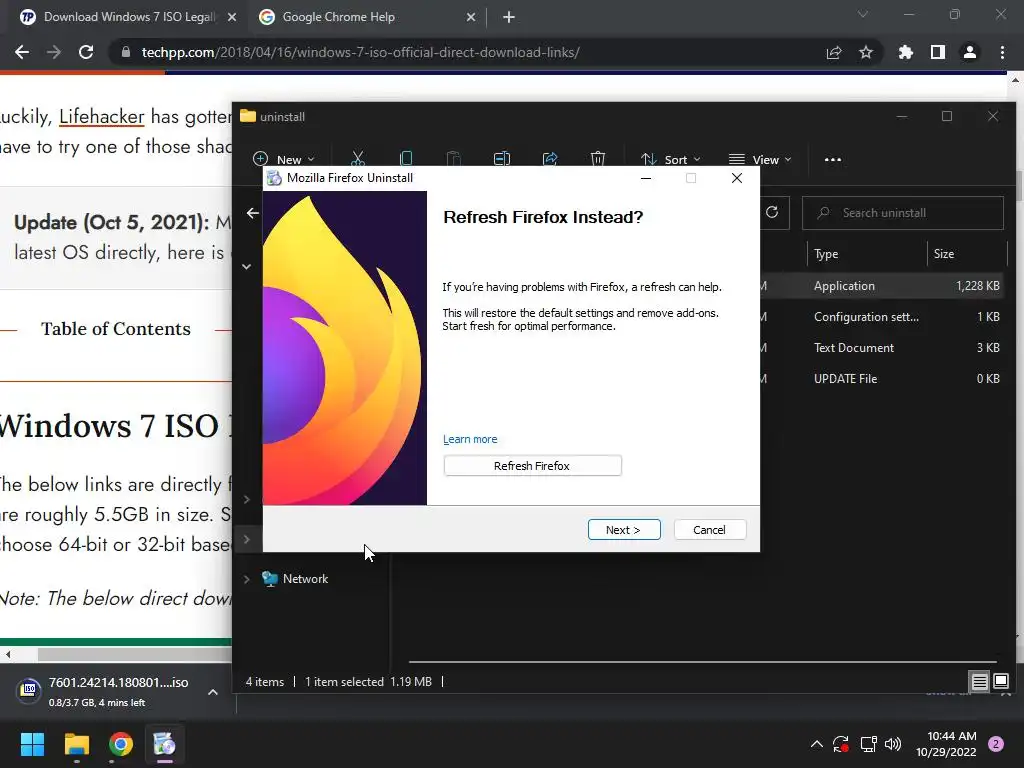Click the Explorer address refresh icon
This screenshot has width=1024, height=768.
(772, 212)
